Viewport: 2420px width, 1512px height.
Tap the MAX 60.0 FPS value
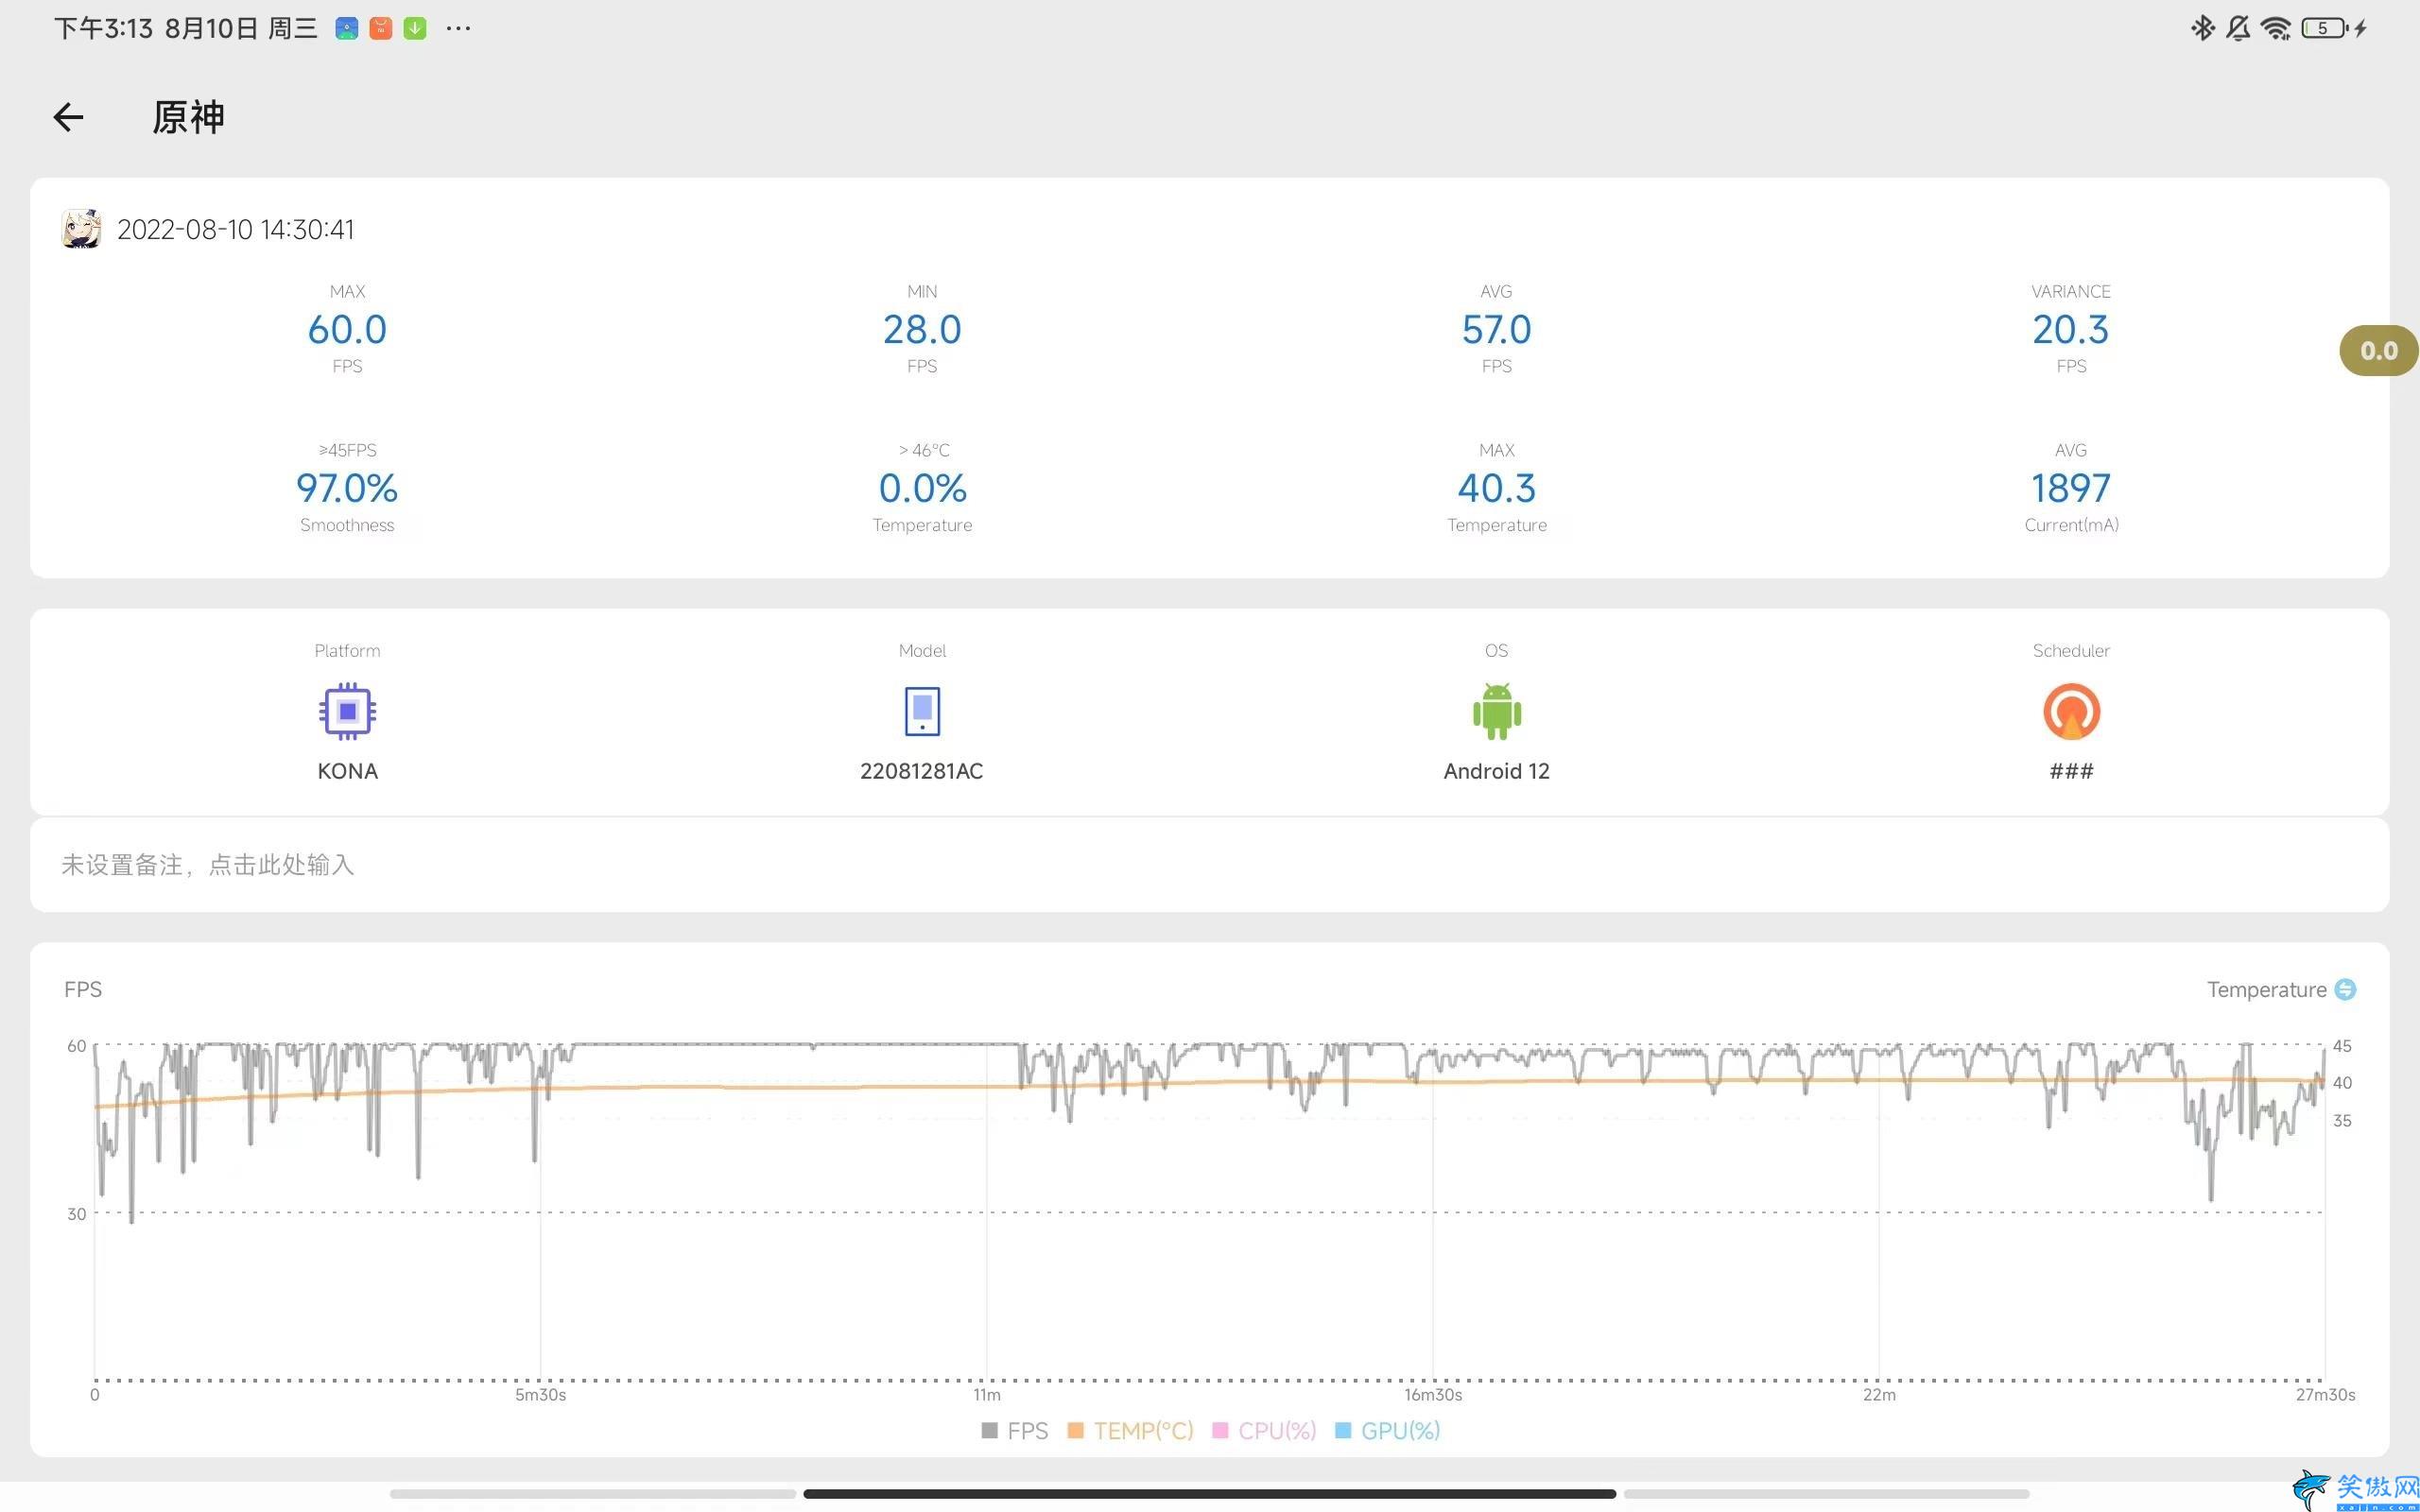coord(347,329)
